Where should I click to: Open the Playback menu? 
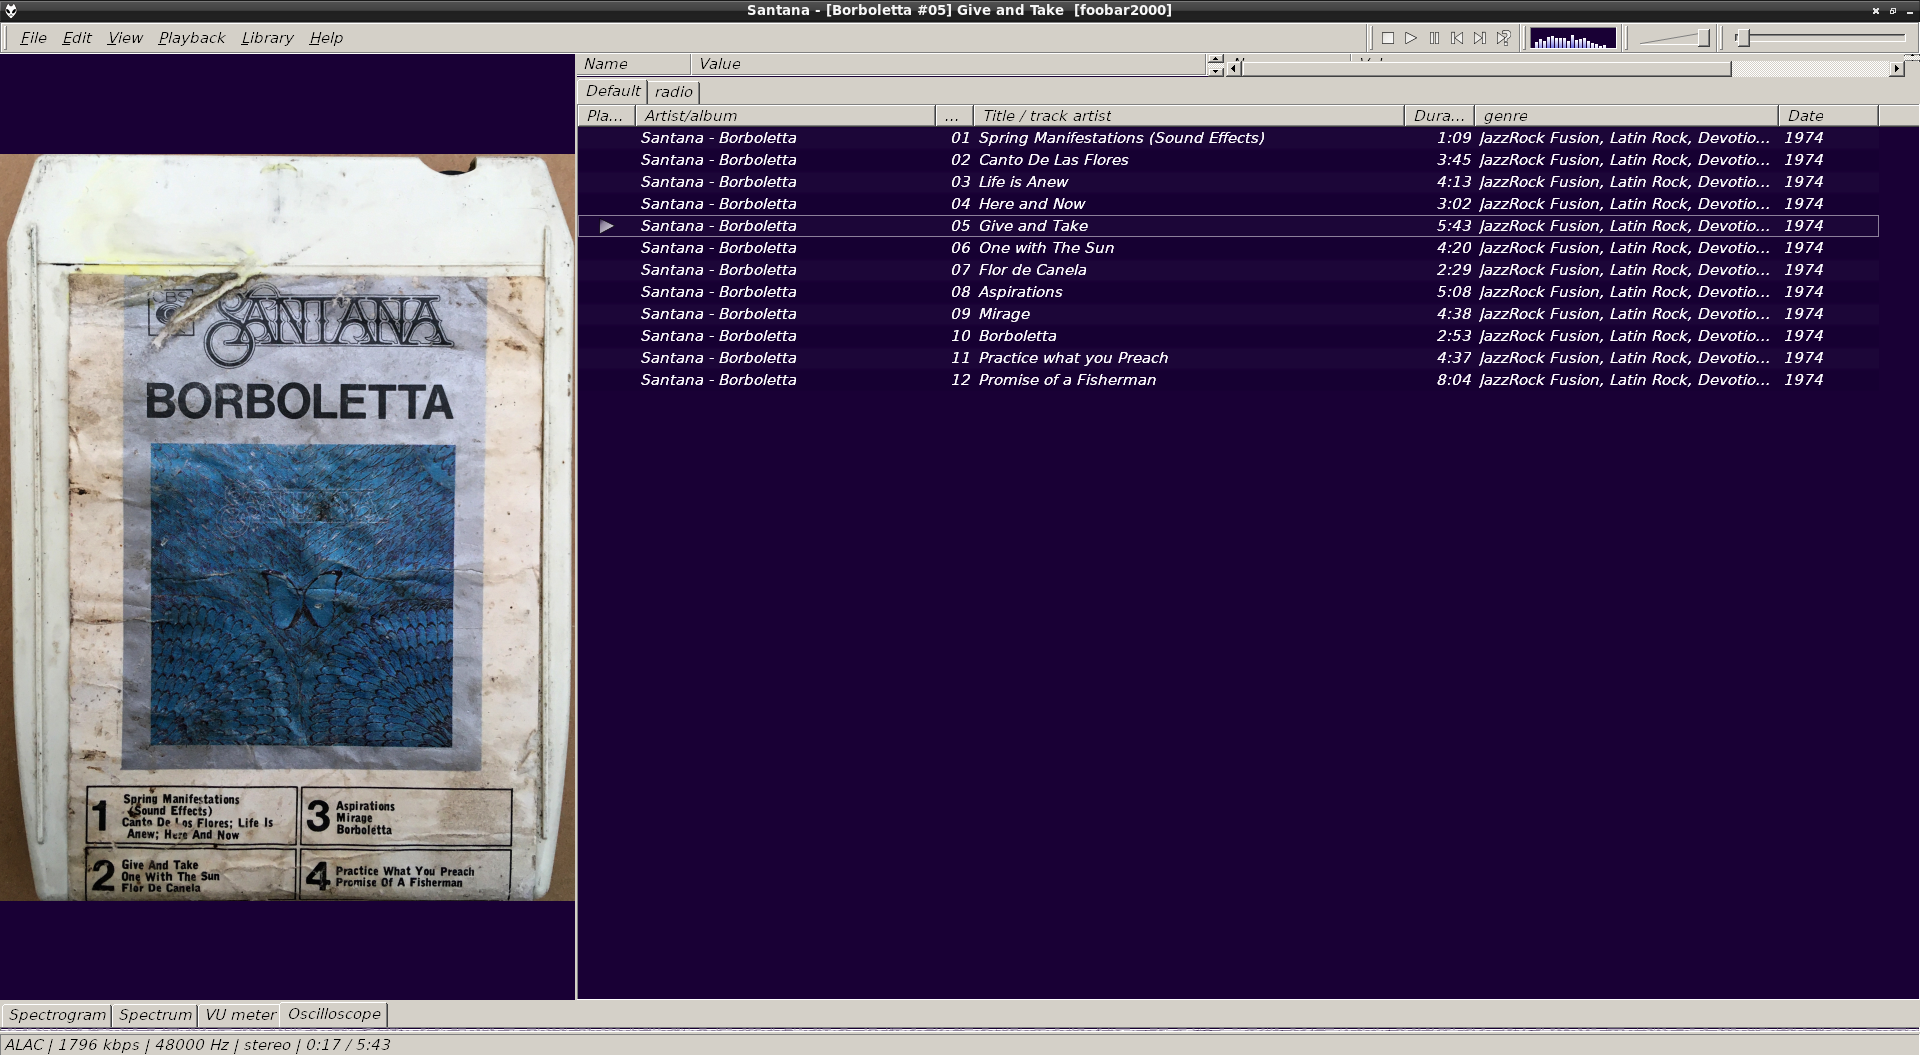191,38
